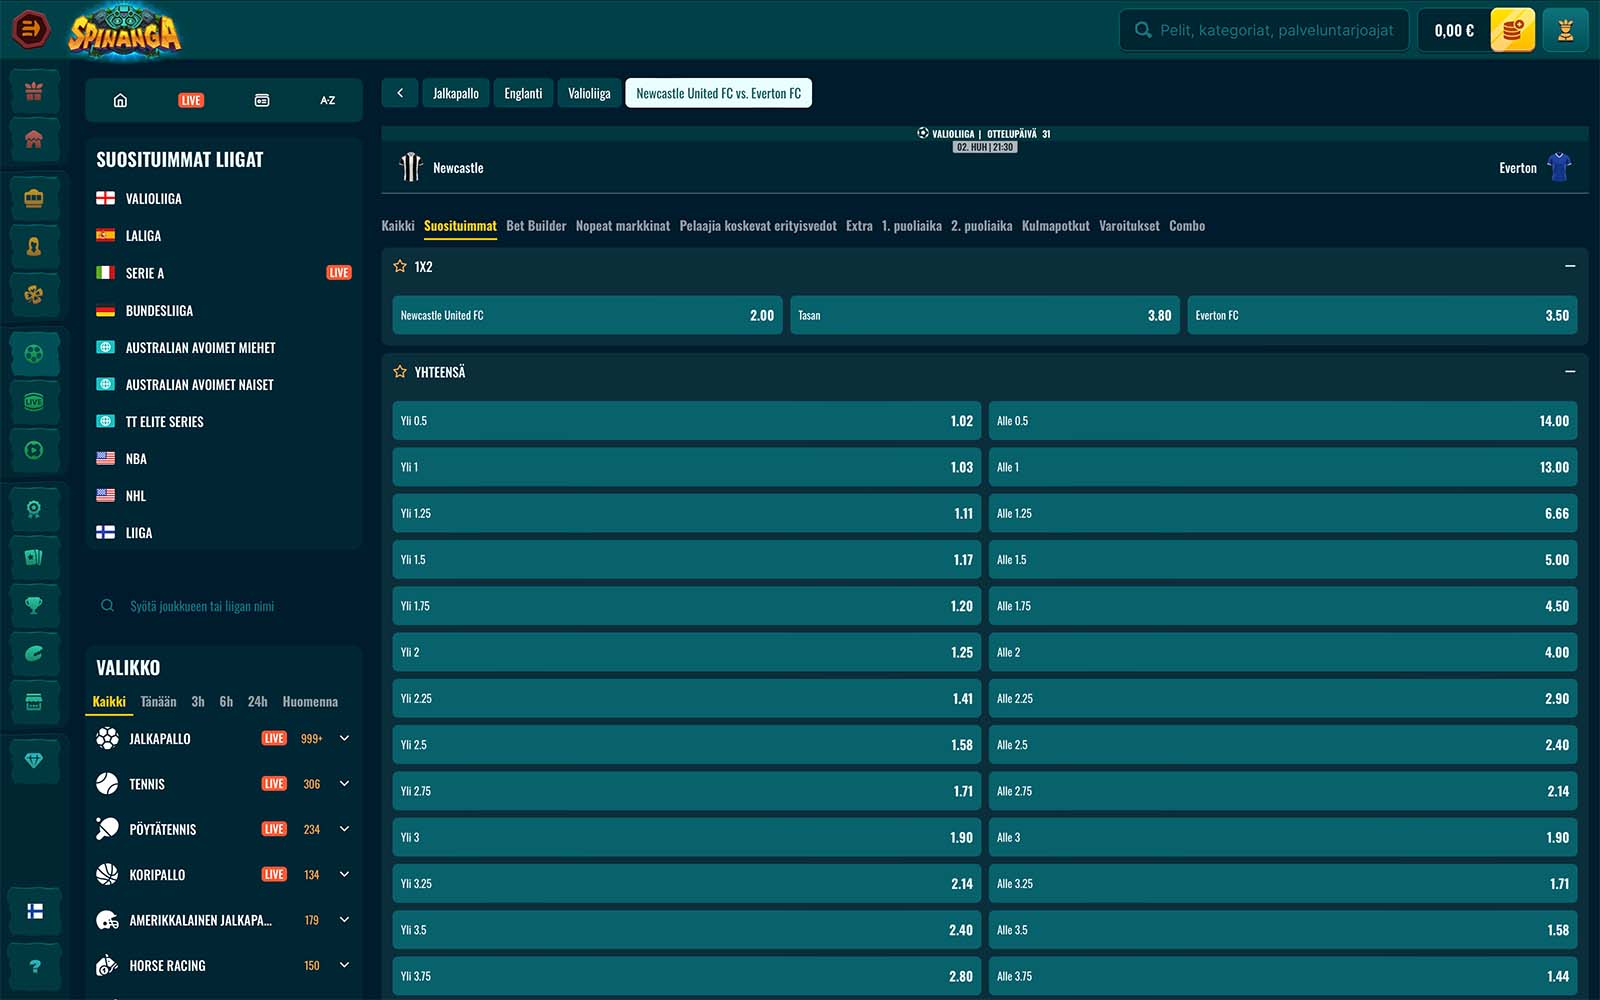Open the Finnish flag language selector
1600x1000 pixels.
tap(35, 911)
